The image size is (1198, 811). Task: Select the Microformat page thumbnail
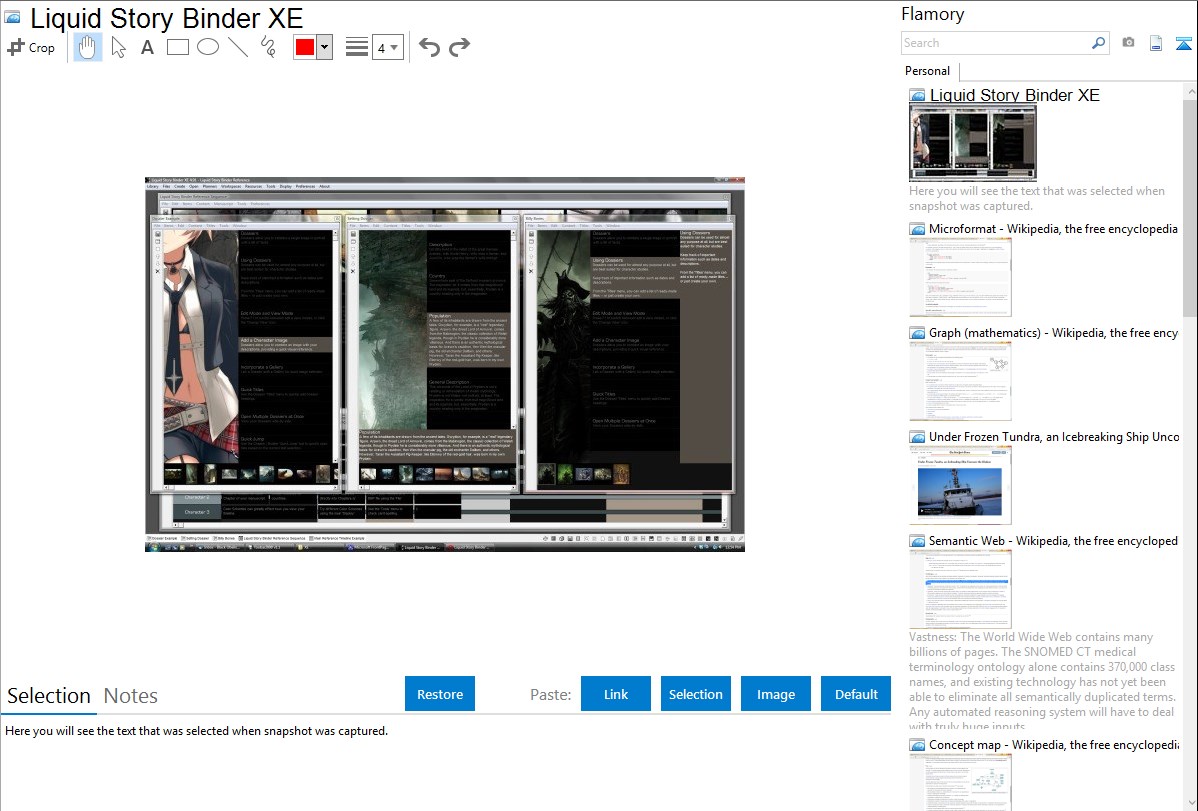(x=960, y=277)
